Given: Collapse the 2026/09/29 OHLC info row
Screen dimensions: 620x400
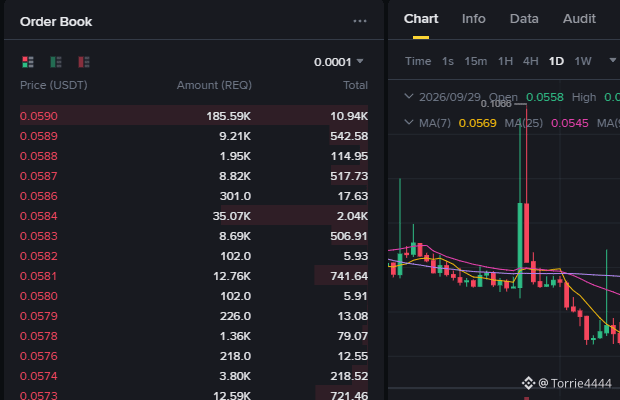Looking at the screenshot, I should [409, 96].
